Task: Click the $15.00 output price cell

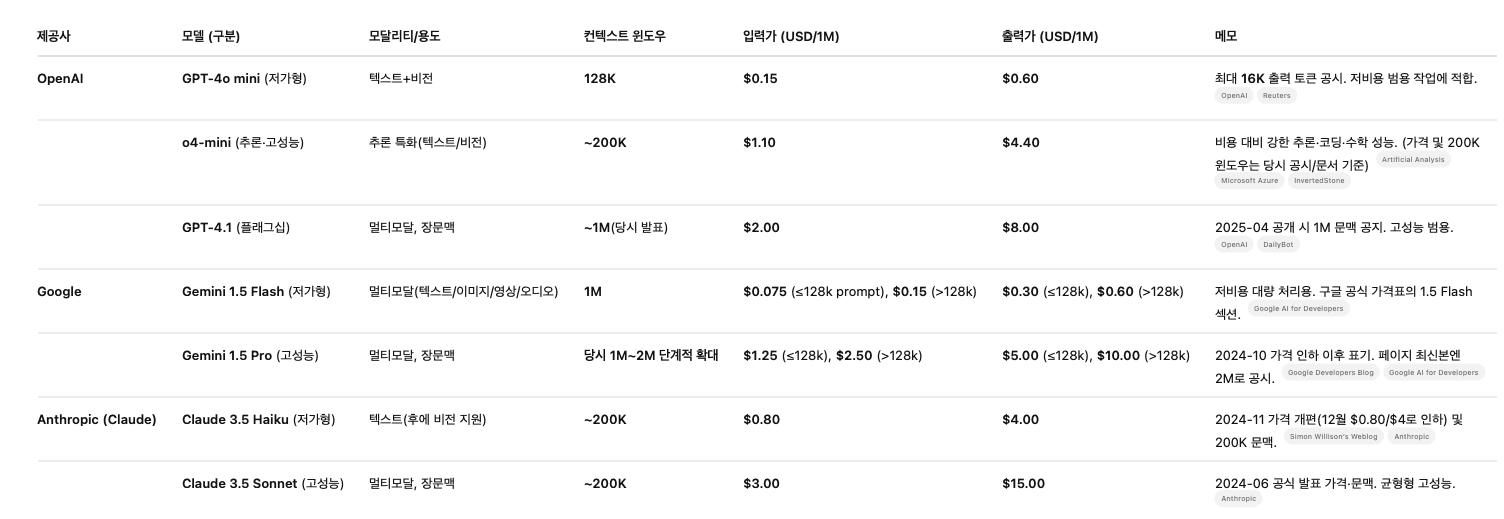Action: coord(1023,484)
